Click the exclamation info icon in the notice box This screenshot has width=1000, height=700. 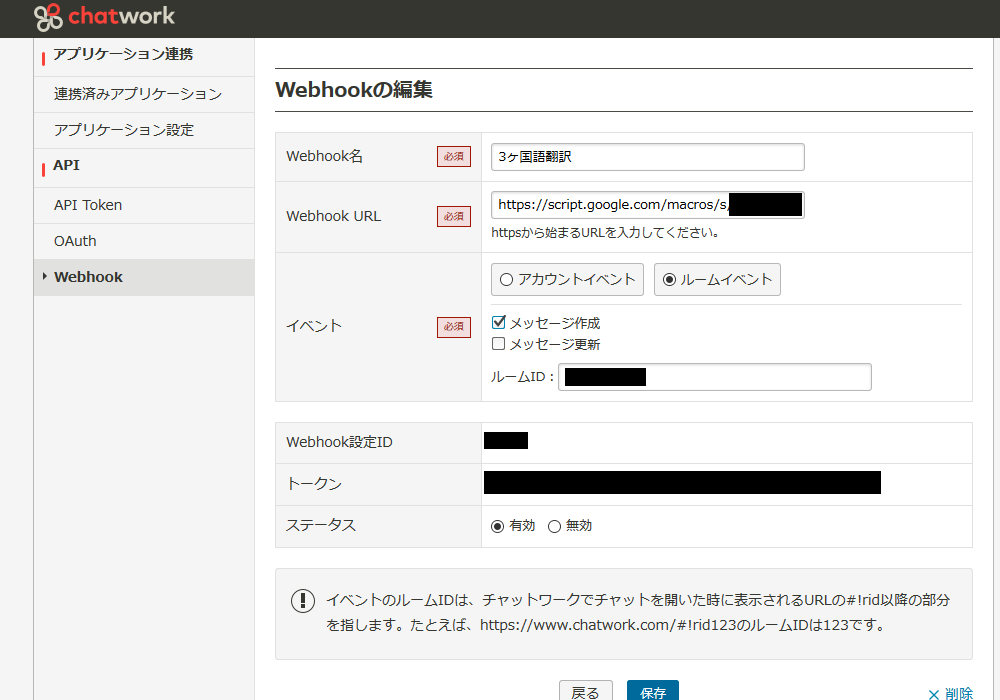(303, 601)
